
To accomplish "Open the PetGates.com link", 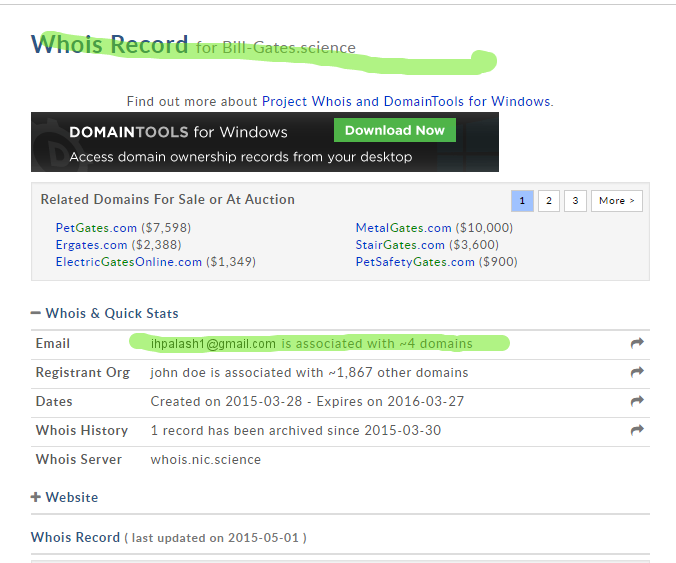I will click(x=96, y=228).
